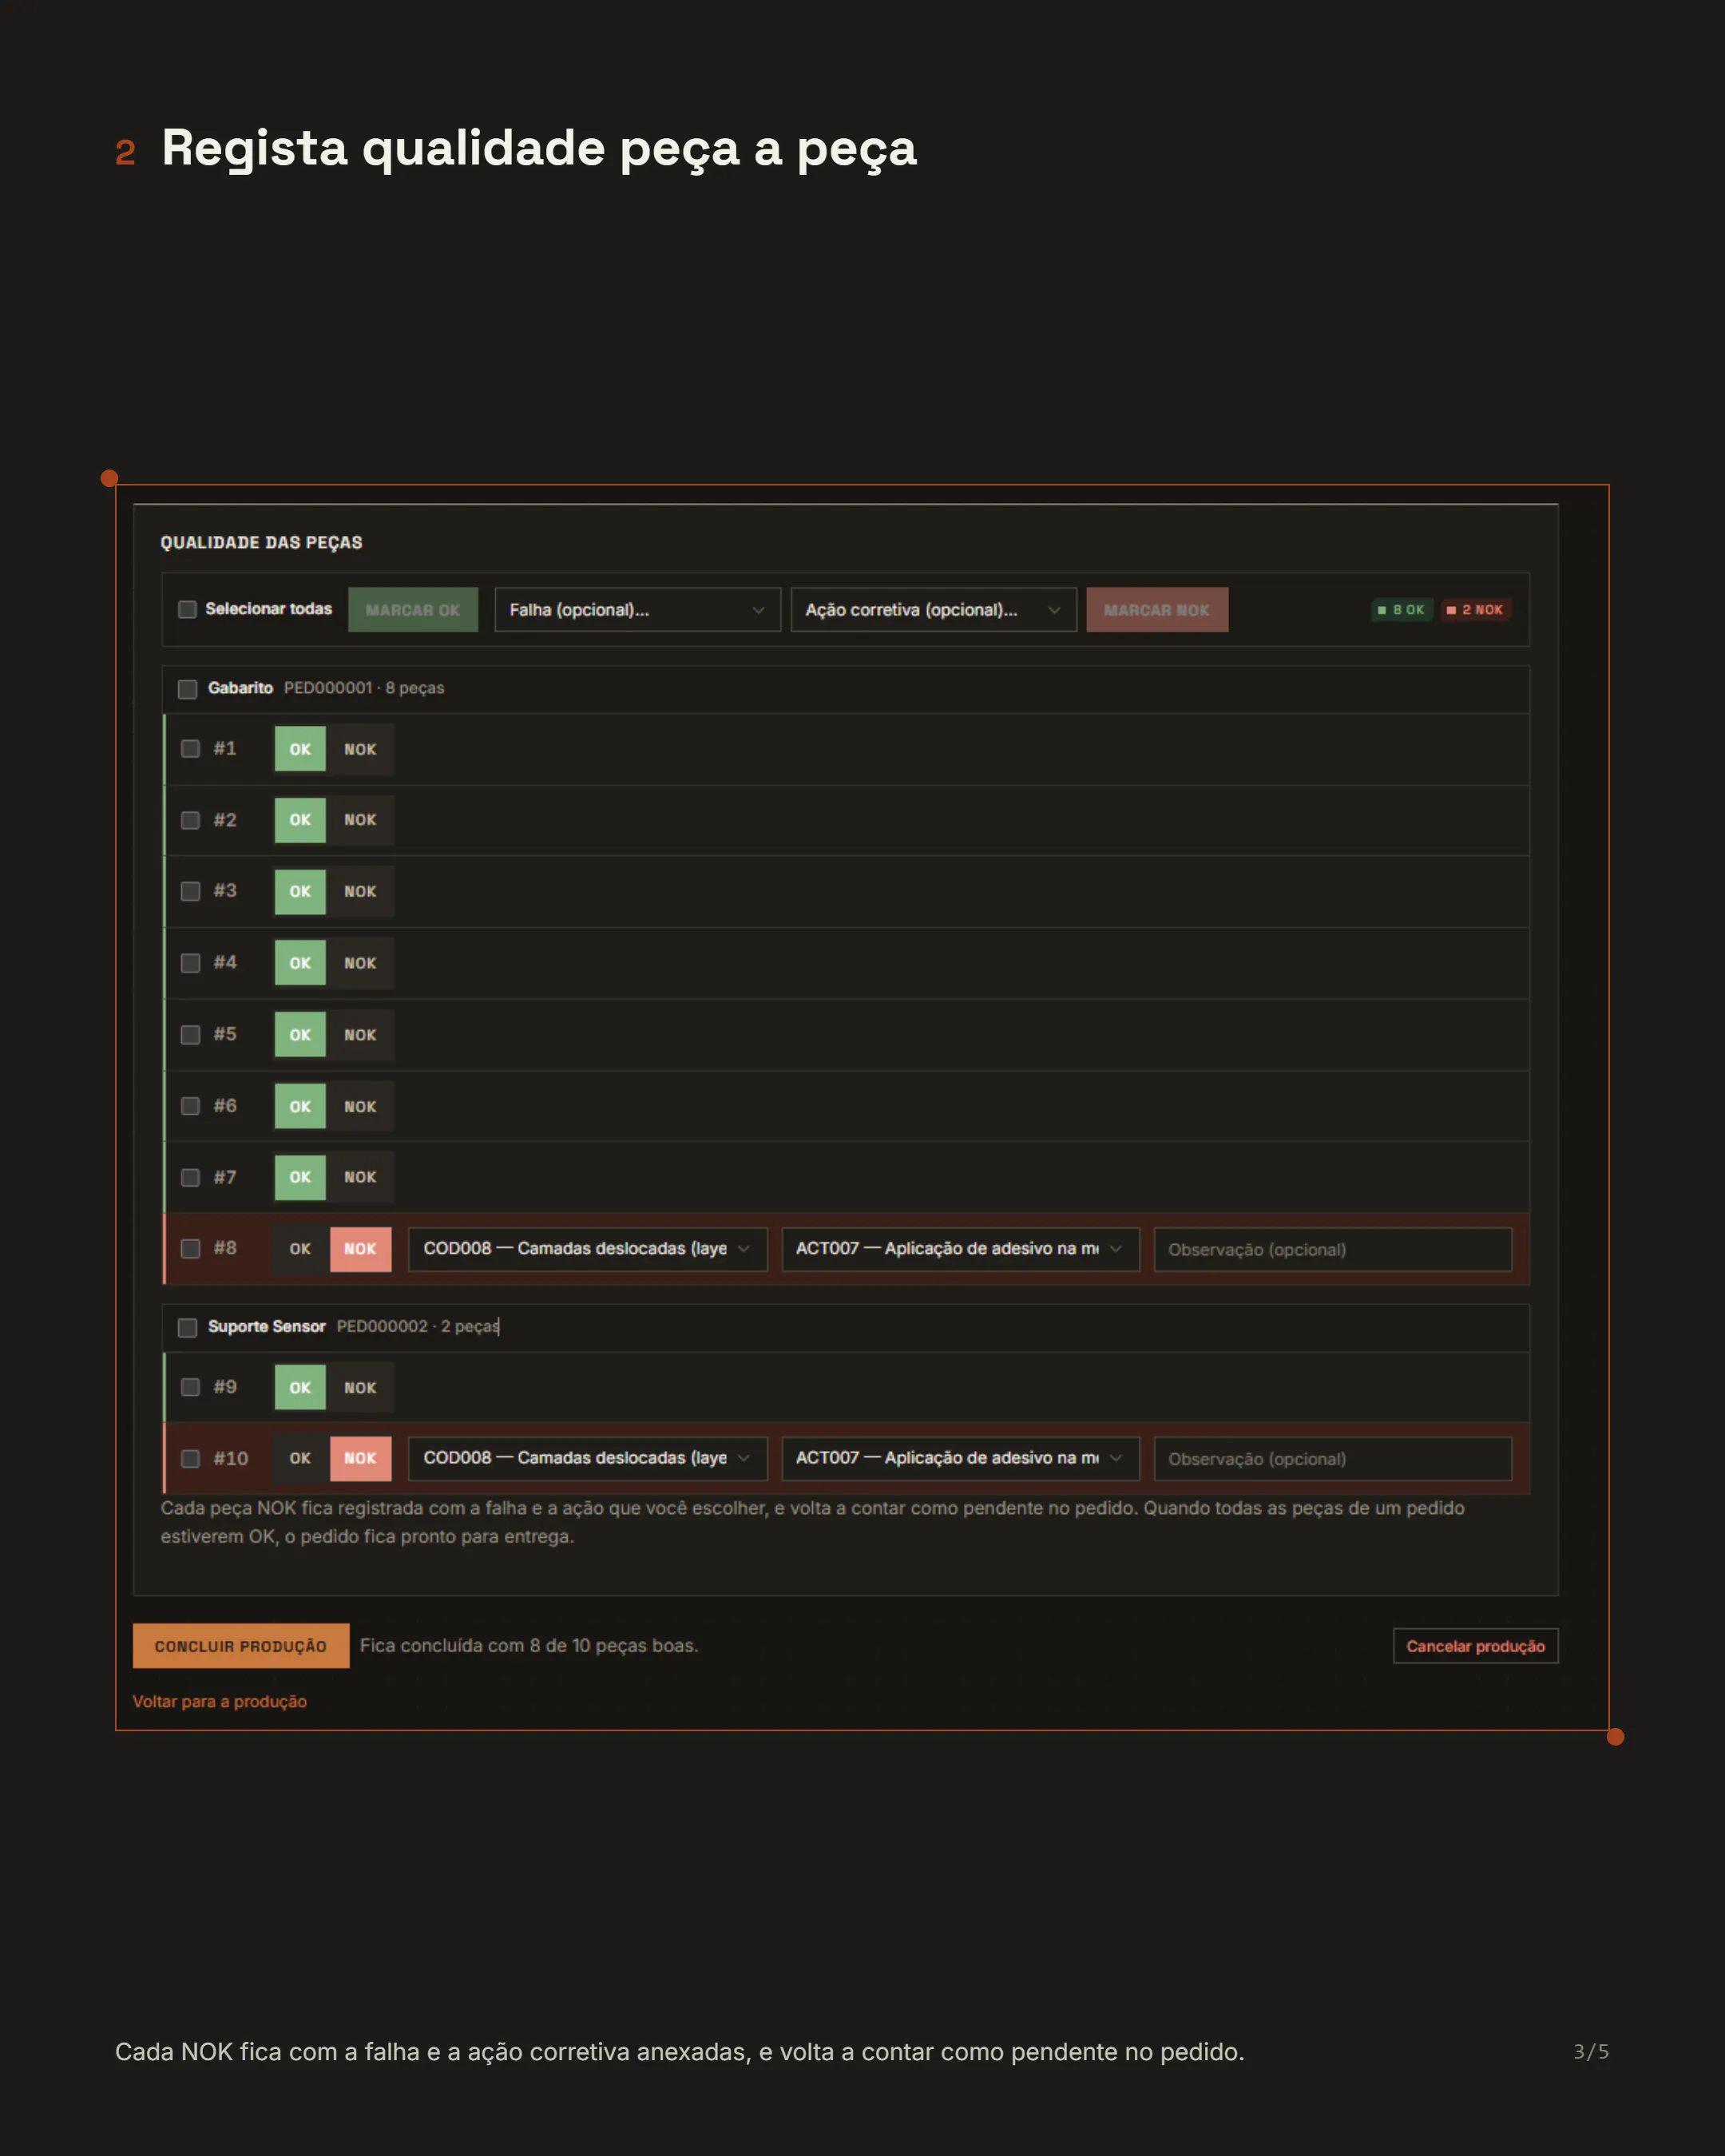Follow the Voltar para a produção link
This screenshot has width=1725, height=2156.
click(220, 1701)
